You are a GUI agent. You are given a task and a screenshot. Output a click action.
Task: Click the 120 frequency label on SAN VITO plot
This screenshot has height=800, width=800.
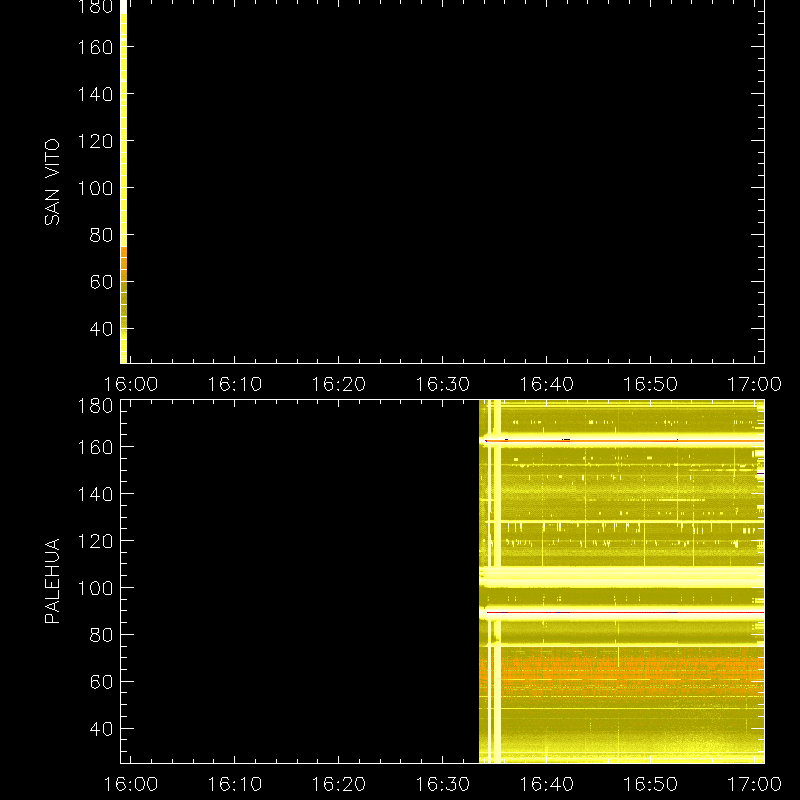(x=95, y=141)
